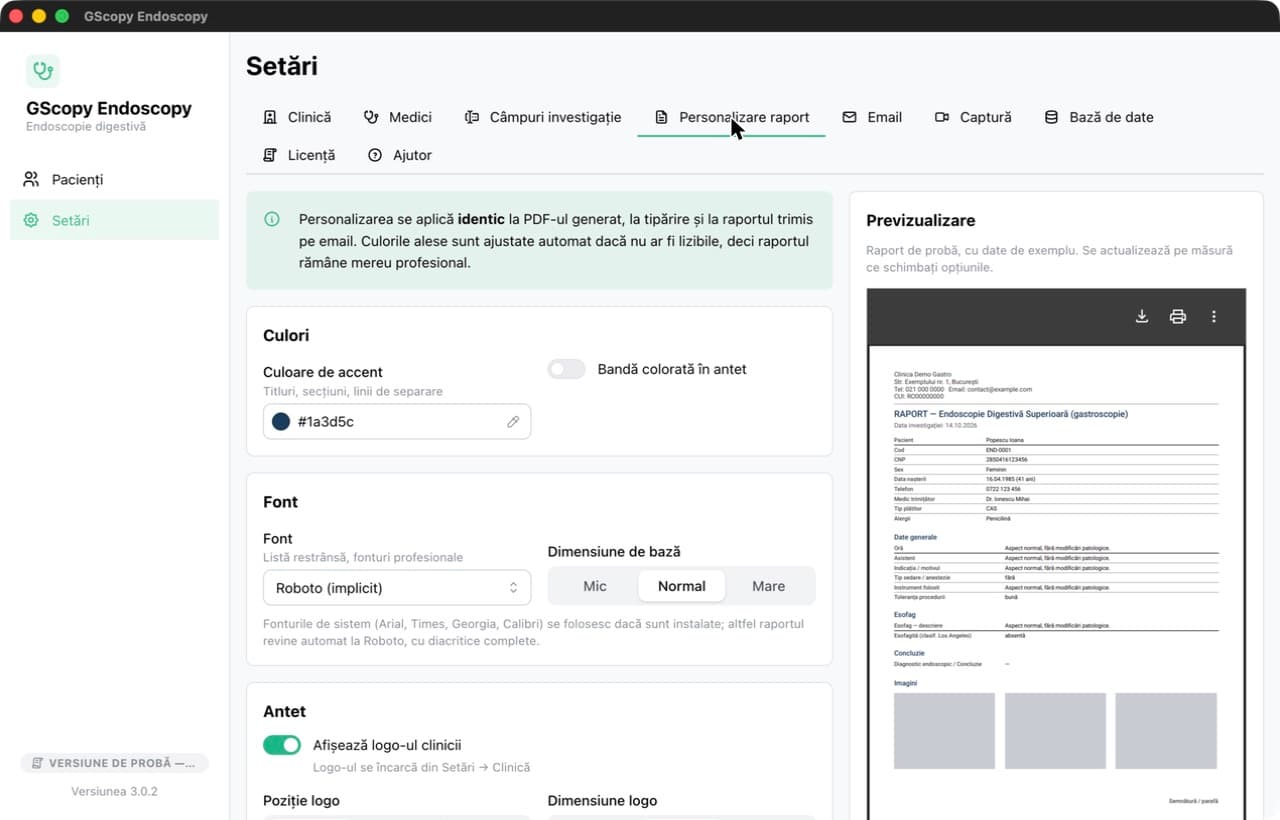Screen dimensions: 1280x820
Task: Open the Email settings tab
Action: click(872, 117)
